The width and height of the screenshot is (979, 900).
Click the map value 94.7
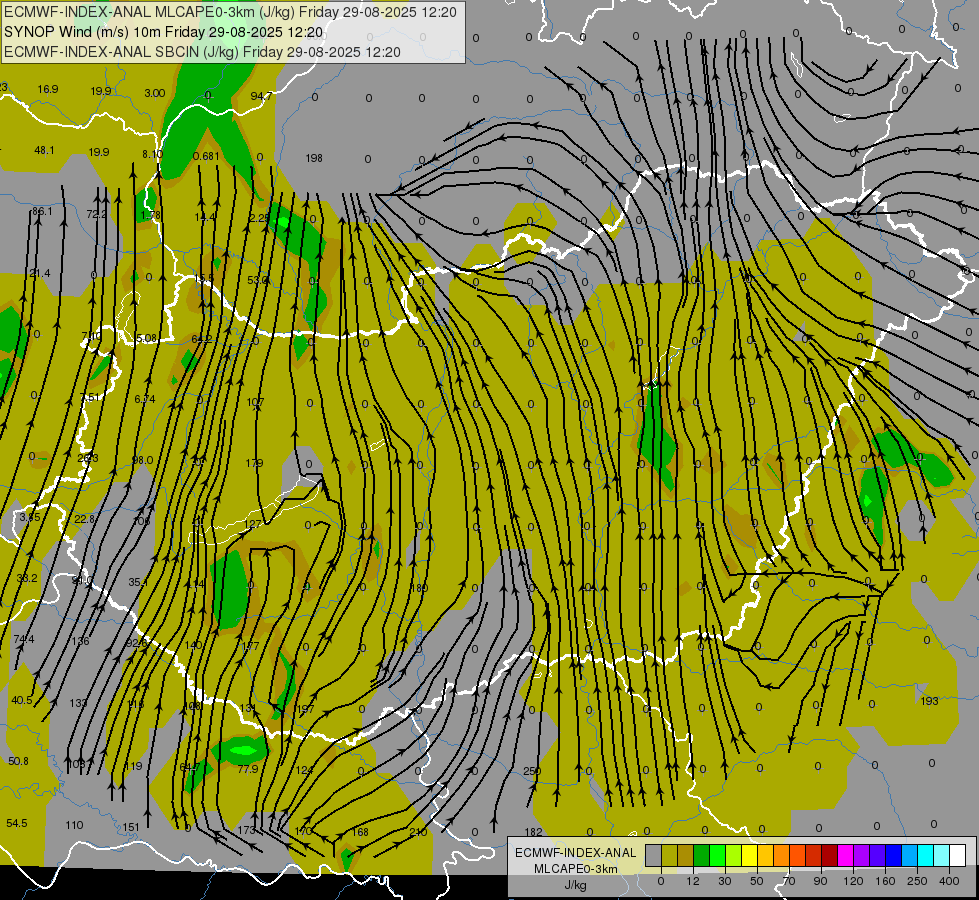(261, 96)
